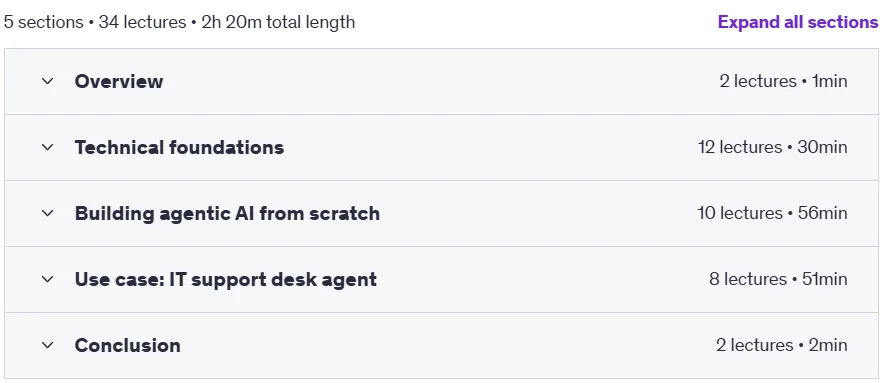Open the Technical foundations section heading
This screenshot has width=882, height=383.
pos(179,147)
